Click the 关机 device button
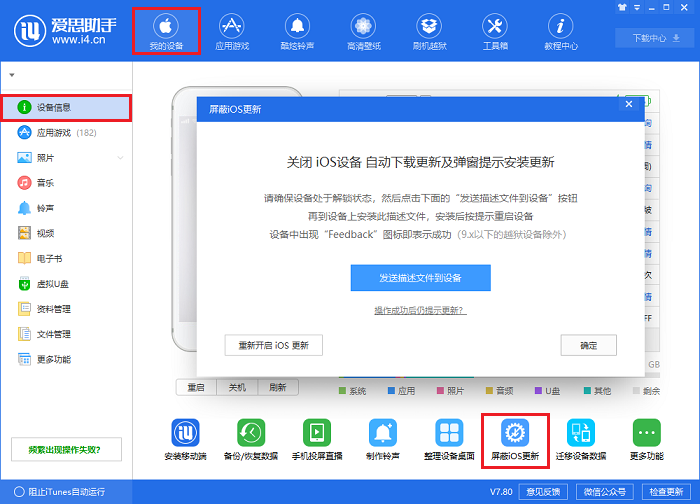This screenshot has width=700, height=504. (237, 387)
